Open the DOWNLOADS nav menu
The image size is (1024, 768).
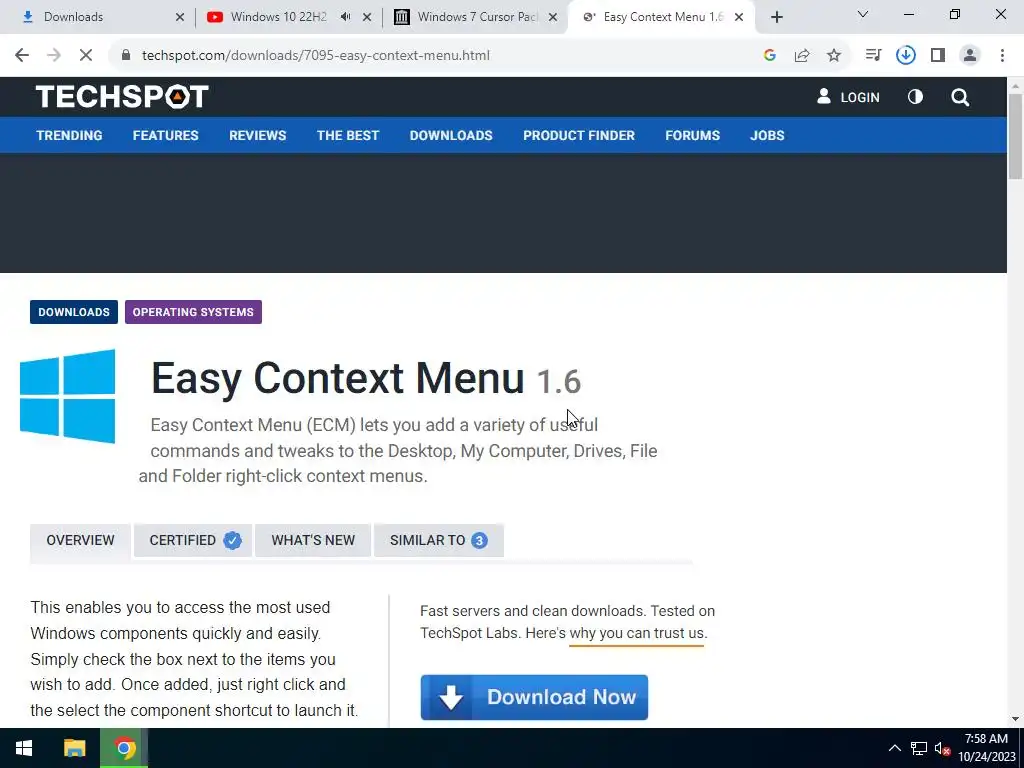pyautogui.click(x=451, y=135)
